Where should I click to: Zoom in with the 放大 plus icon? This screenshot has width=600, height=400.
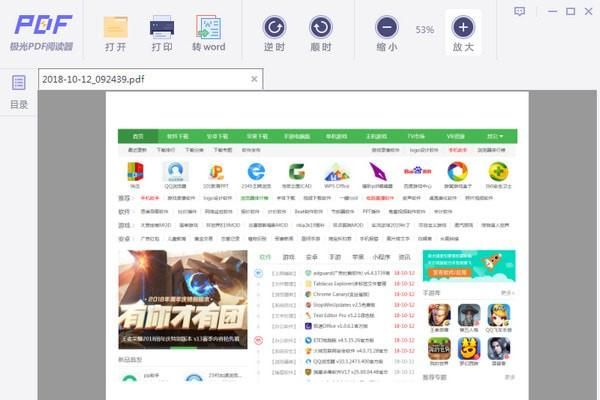point(463,27)
